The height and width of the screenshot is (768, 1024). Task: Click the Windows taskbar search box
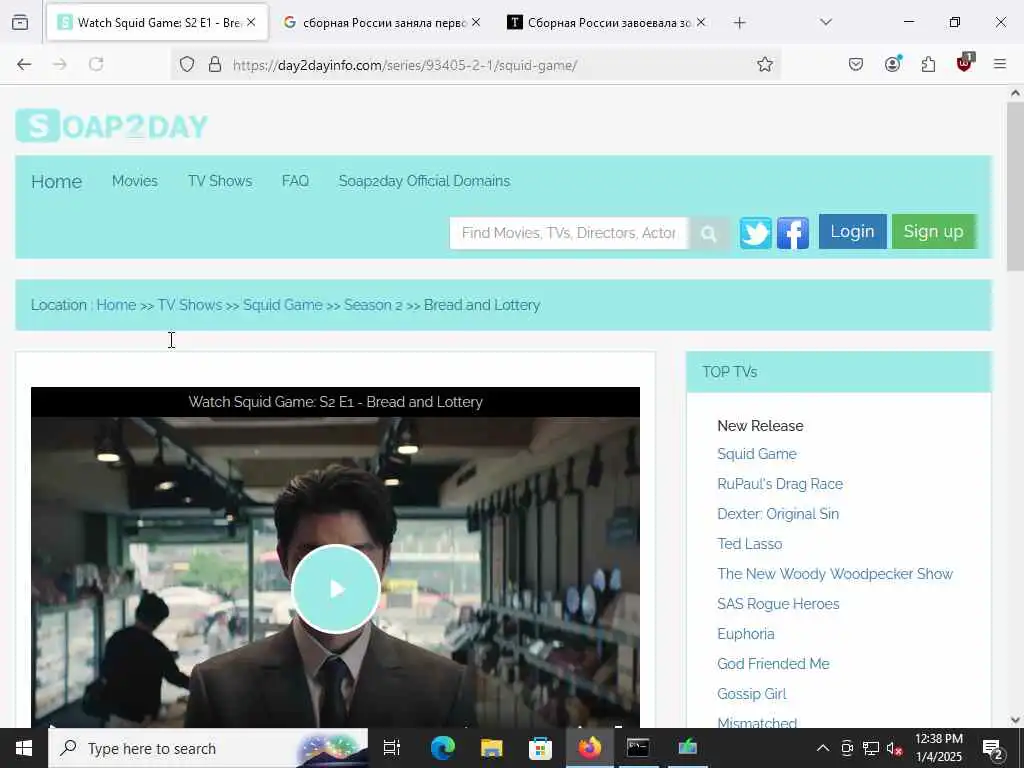[x=208, y=748]
